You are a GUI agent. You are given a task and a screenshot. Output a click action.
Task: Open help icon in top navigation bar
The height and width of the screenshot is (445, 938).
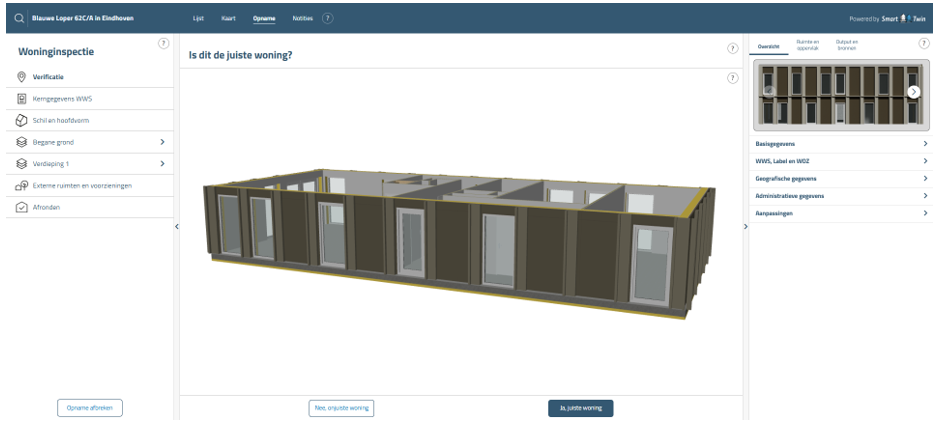[328, 18]
